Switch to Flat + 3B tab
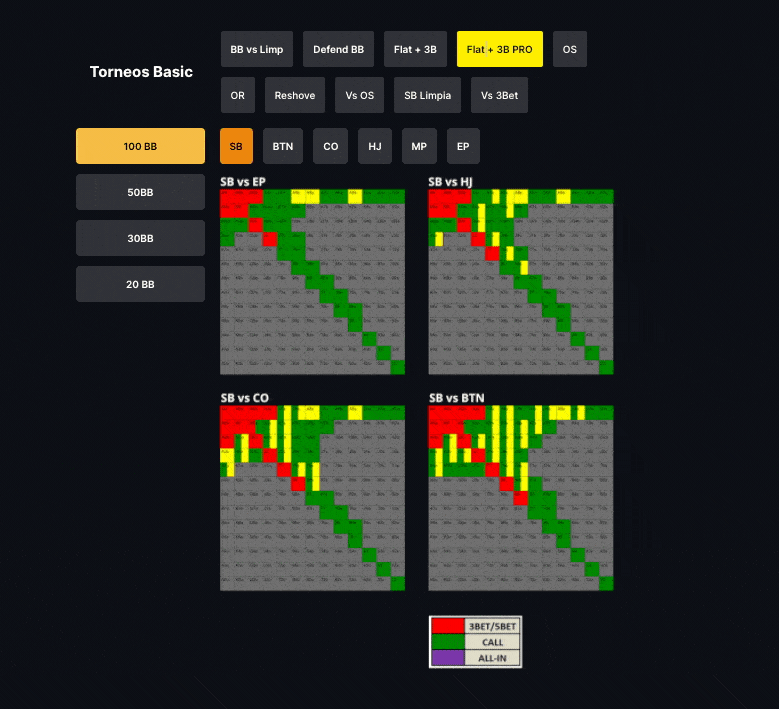The image size is (779, 709). click(x=415, y=49)
